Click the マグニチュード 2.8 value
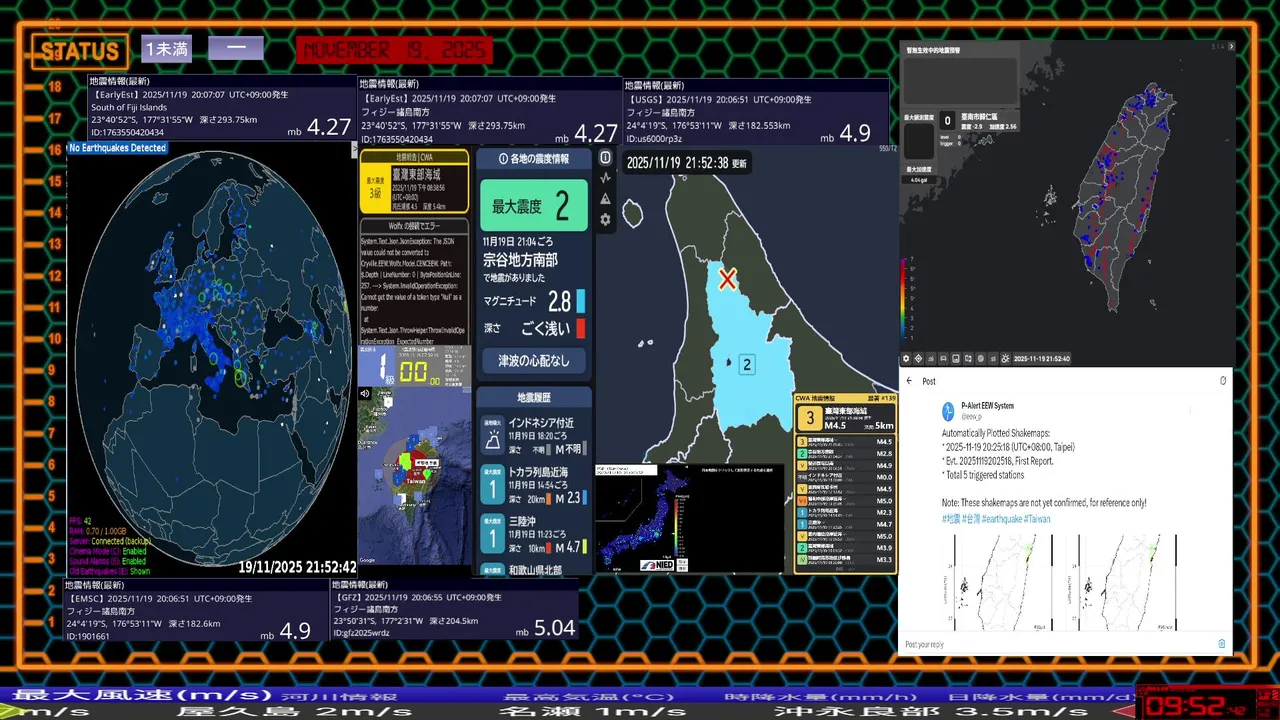Image resolution: width=1280 pixels, height=720 pixels. (560, 301)
